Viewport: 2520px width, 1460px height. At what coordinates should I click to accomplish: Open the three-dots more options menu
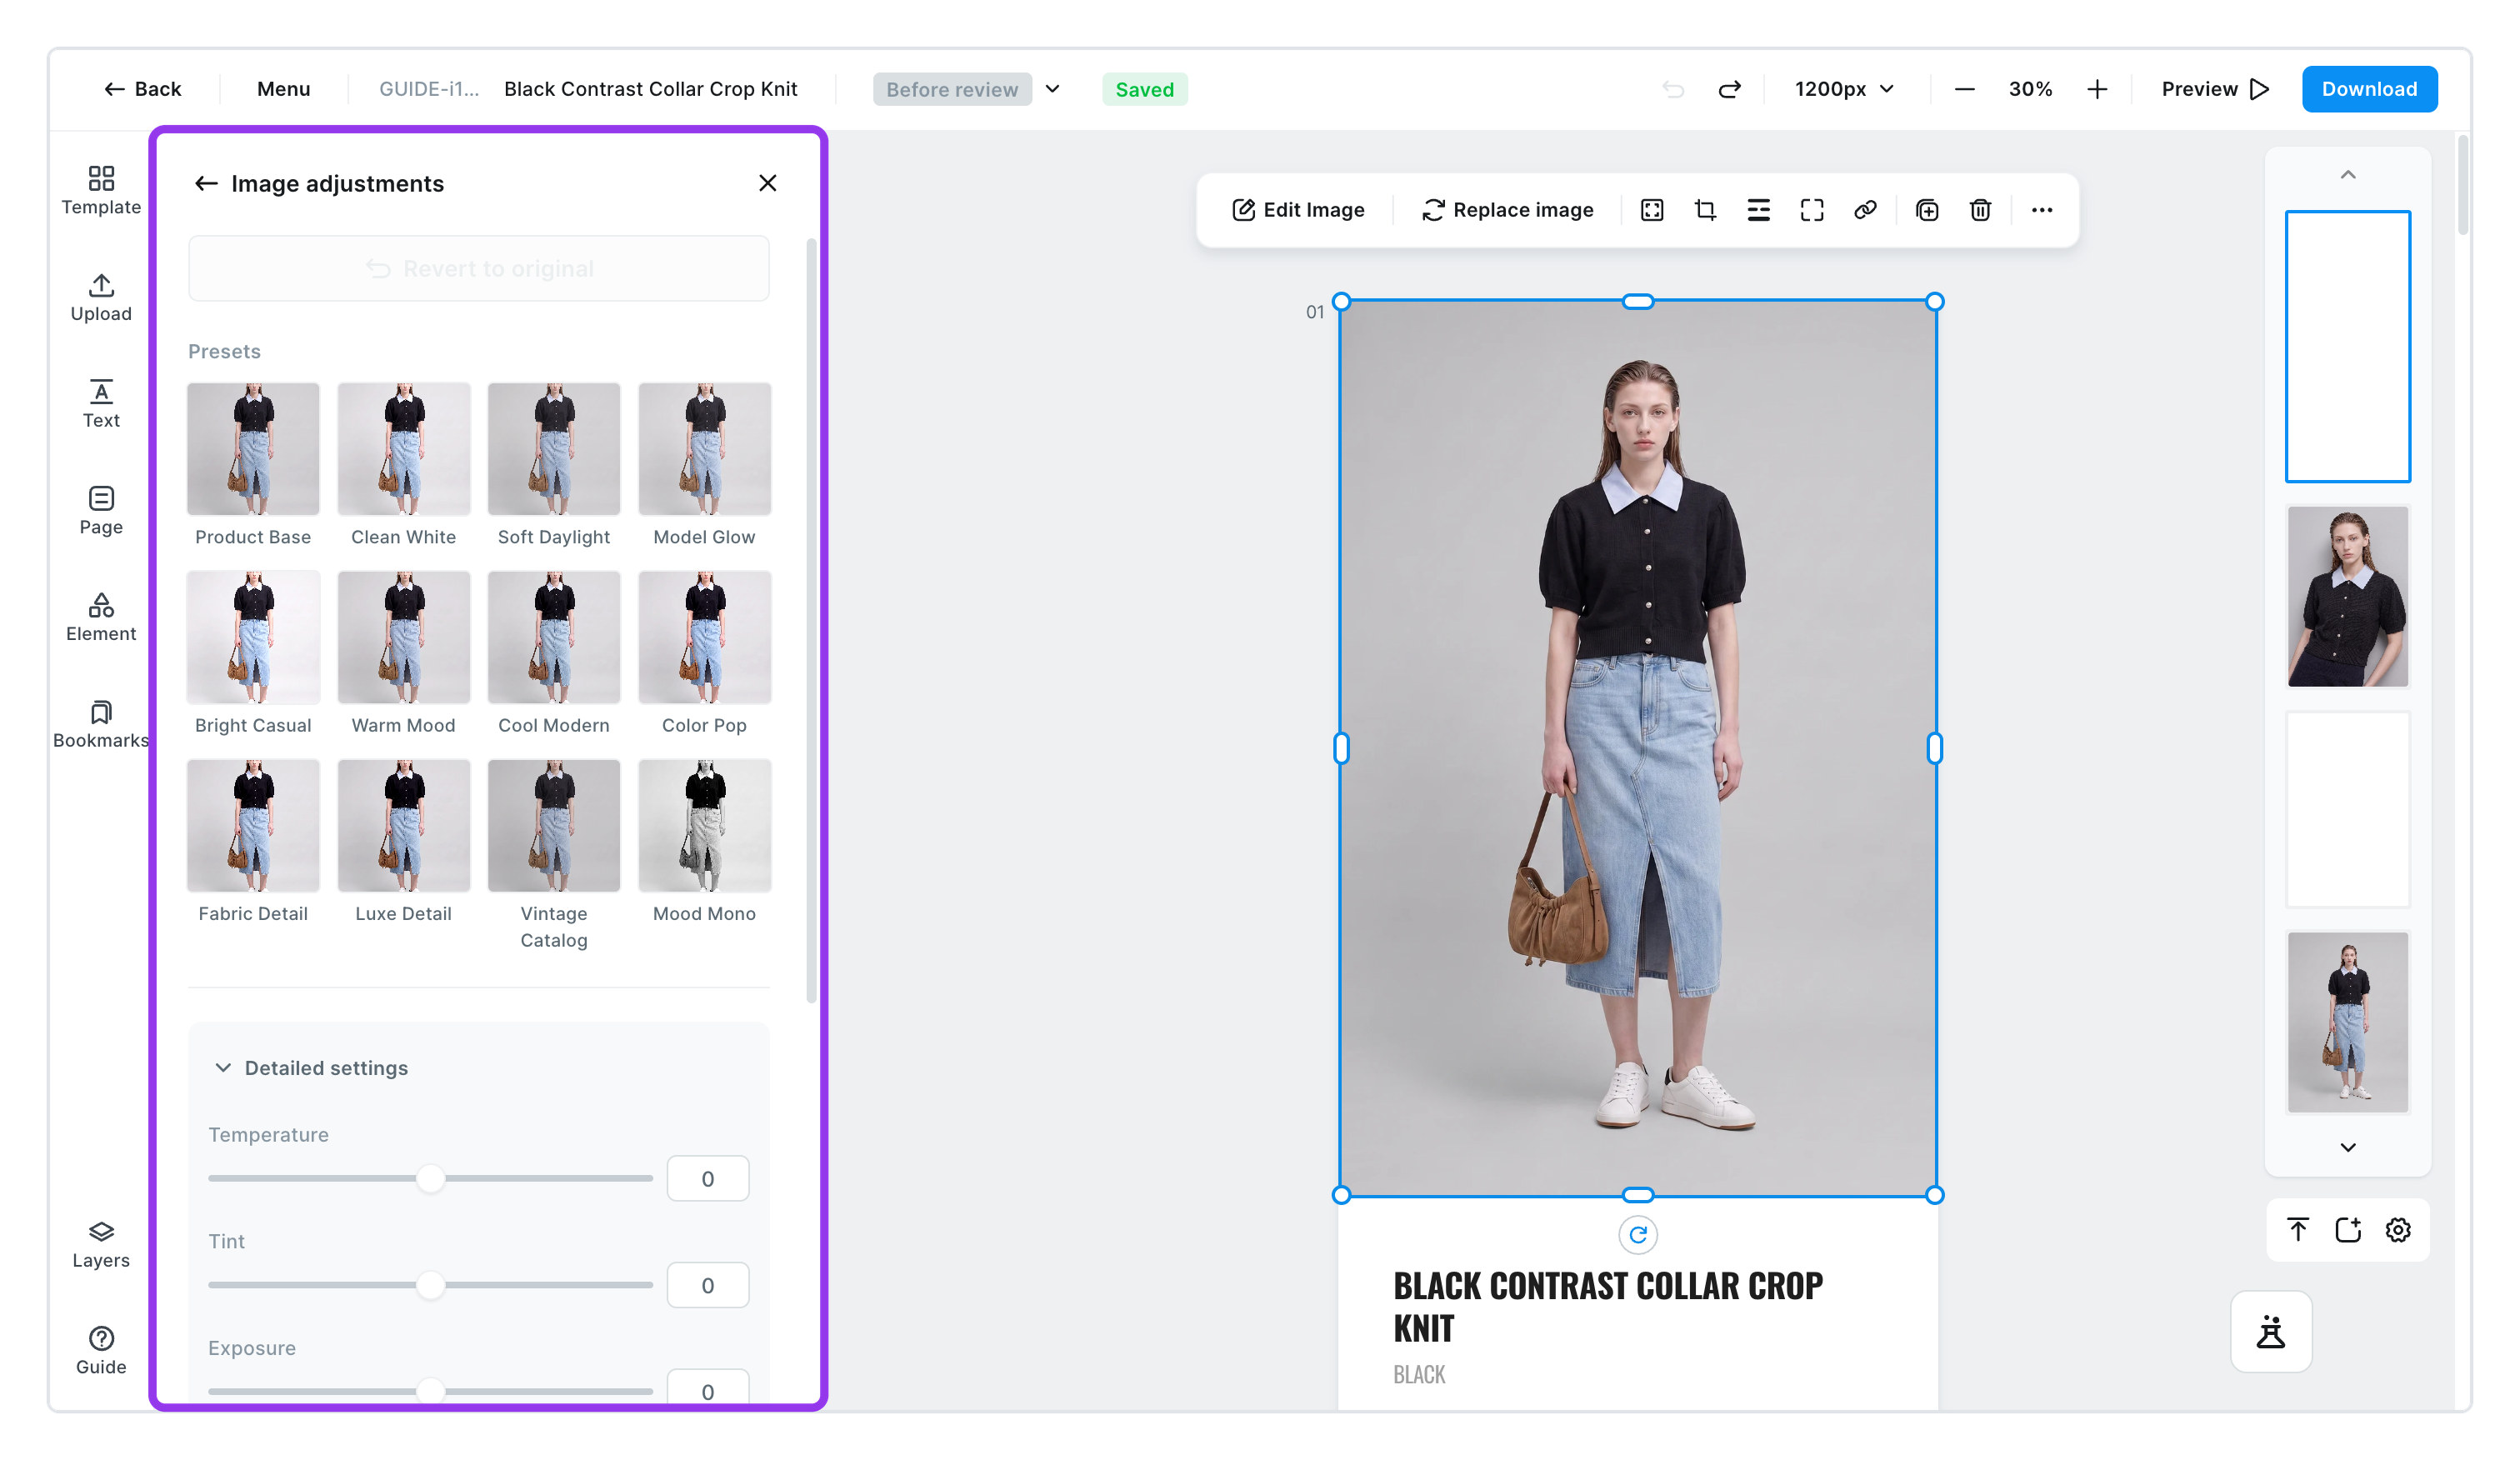[x=2042, y=210]
